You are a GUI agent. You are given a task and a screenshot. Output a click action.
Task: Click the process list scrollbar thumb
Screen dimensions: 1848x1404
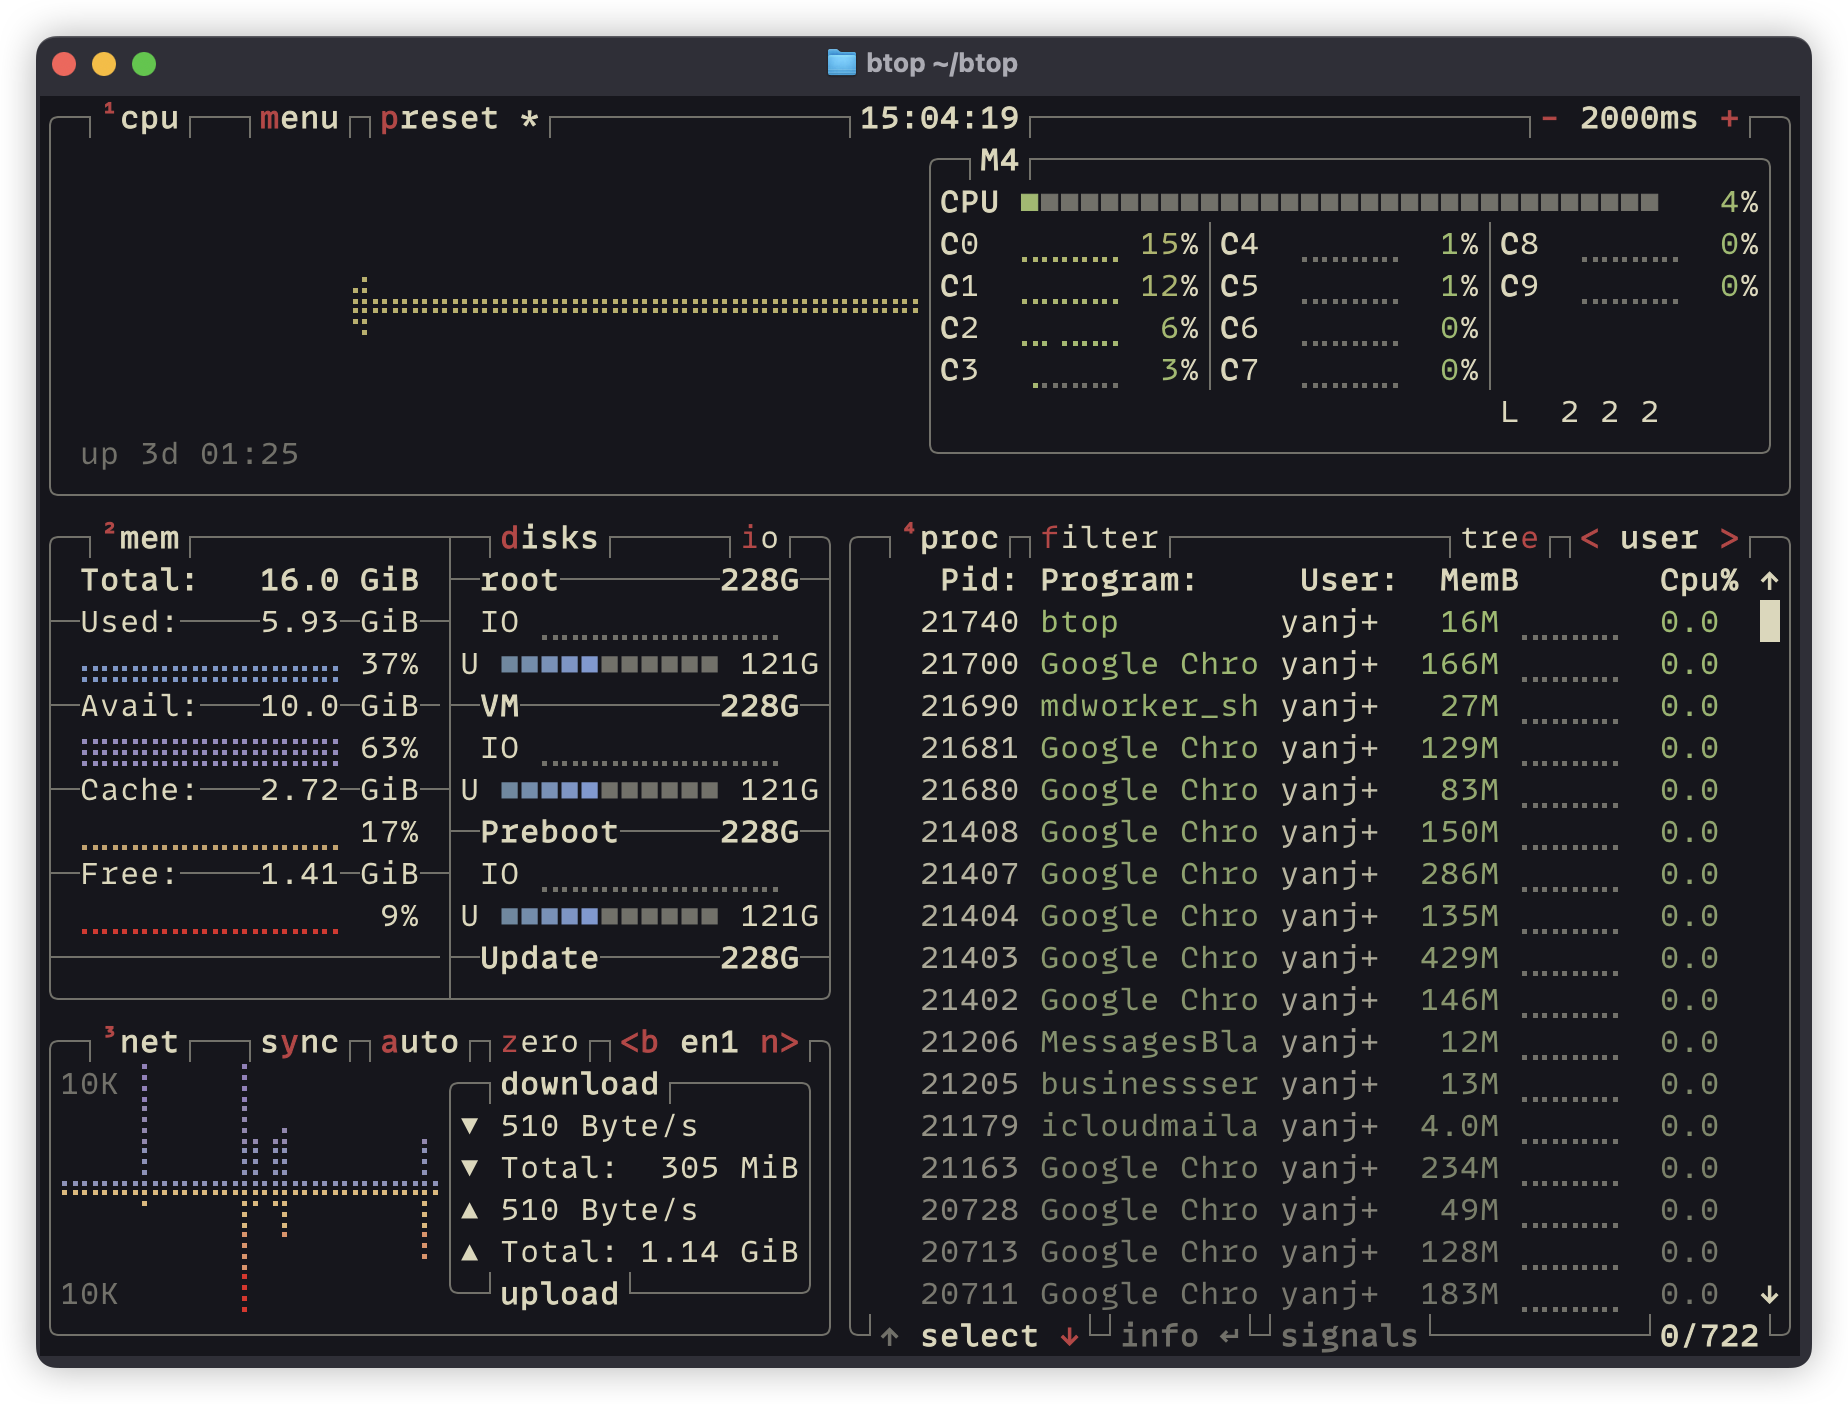1769,621
